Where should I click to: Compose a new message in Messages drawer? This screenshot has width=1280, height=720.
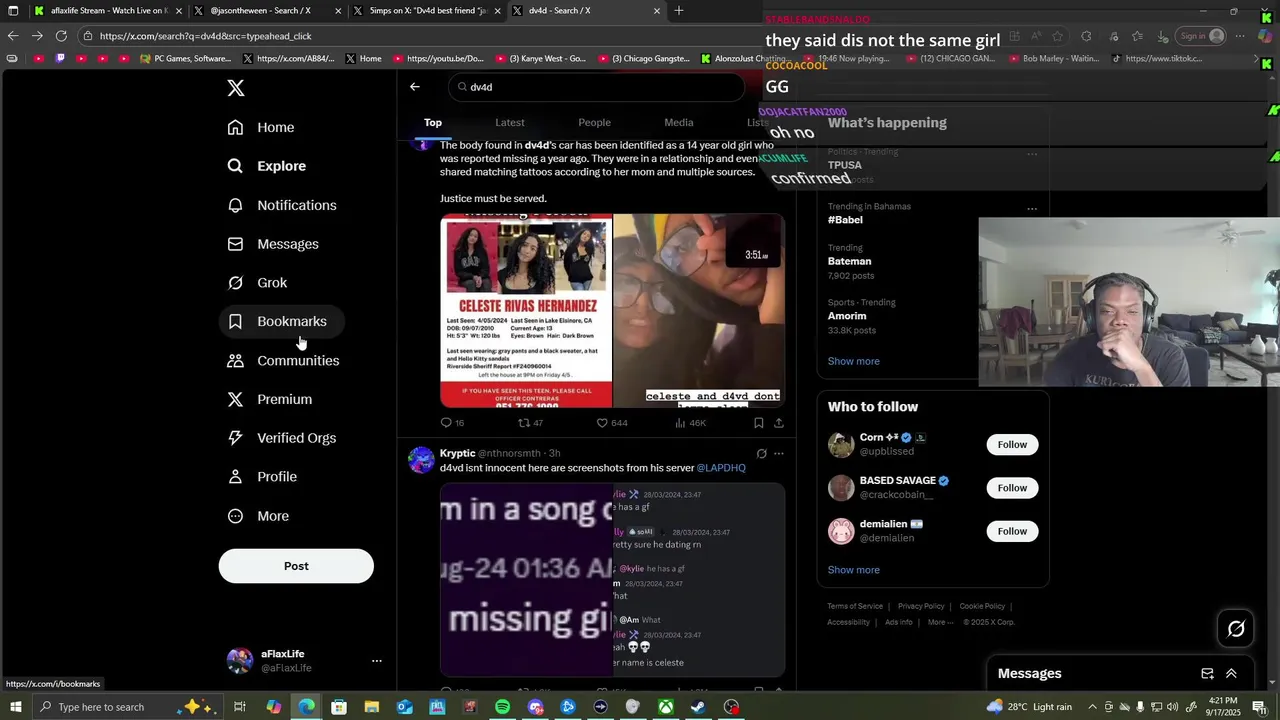1207,674
